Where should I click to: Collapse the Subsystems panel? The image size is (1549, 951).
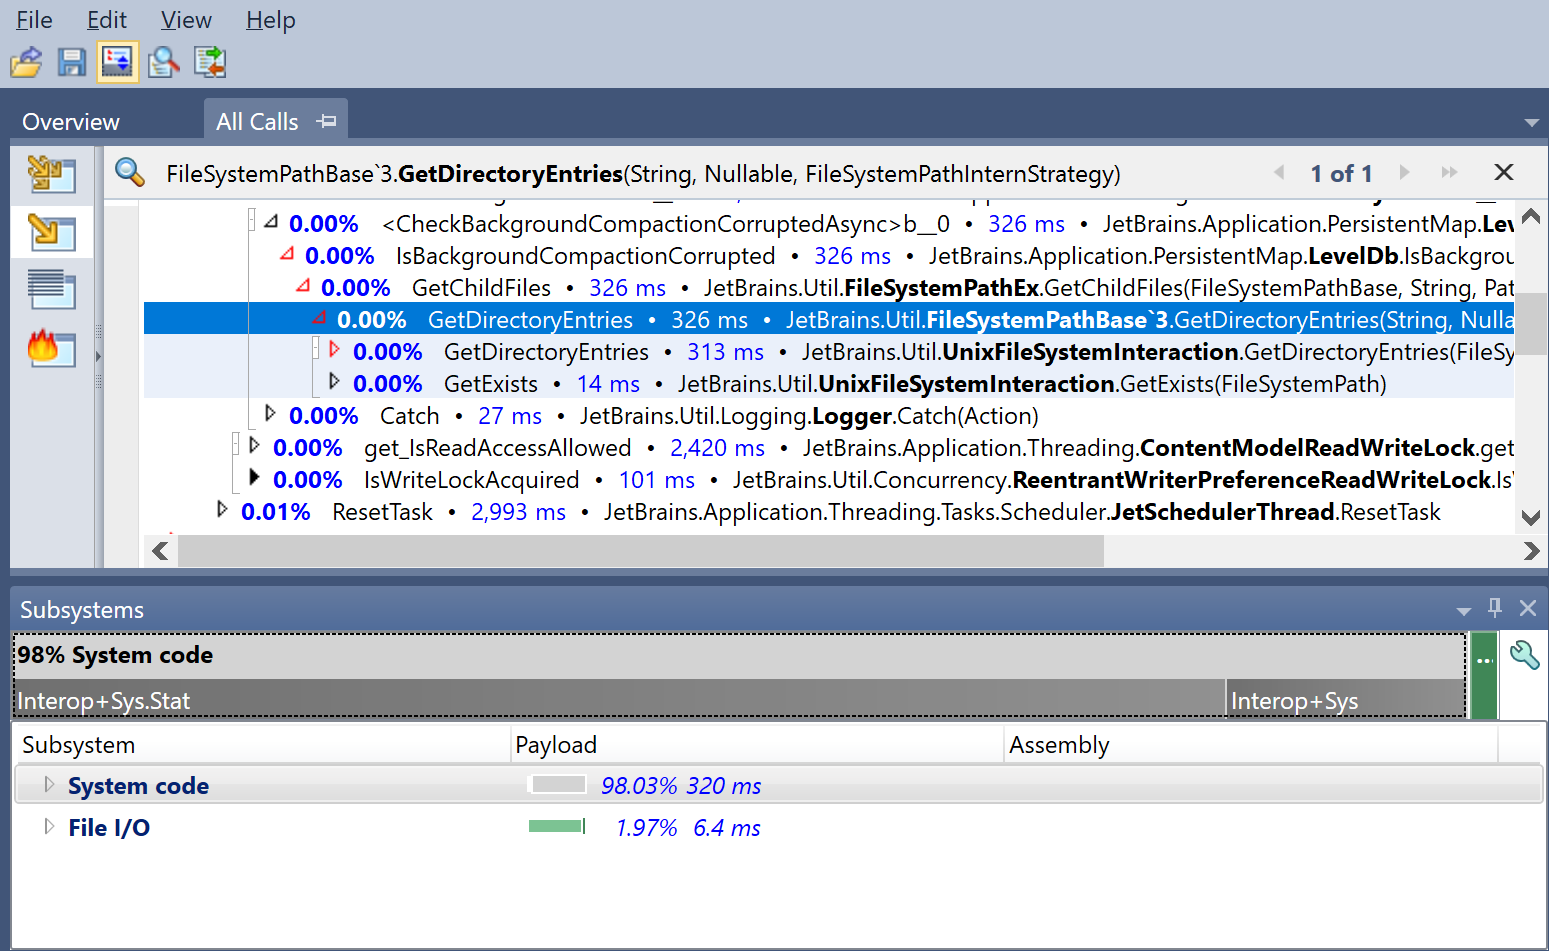(x=1464, y=608)
